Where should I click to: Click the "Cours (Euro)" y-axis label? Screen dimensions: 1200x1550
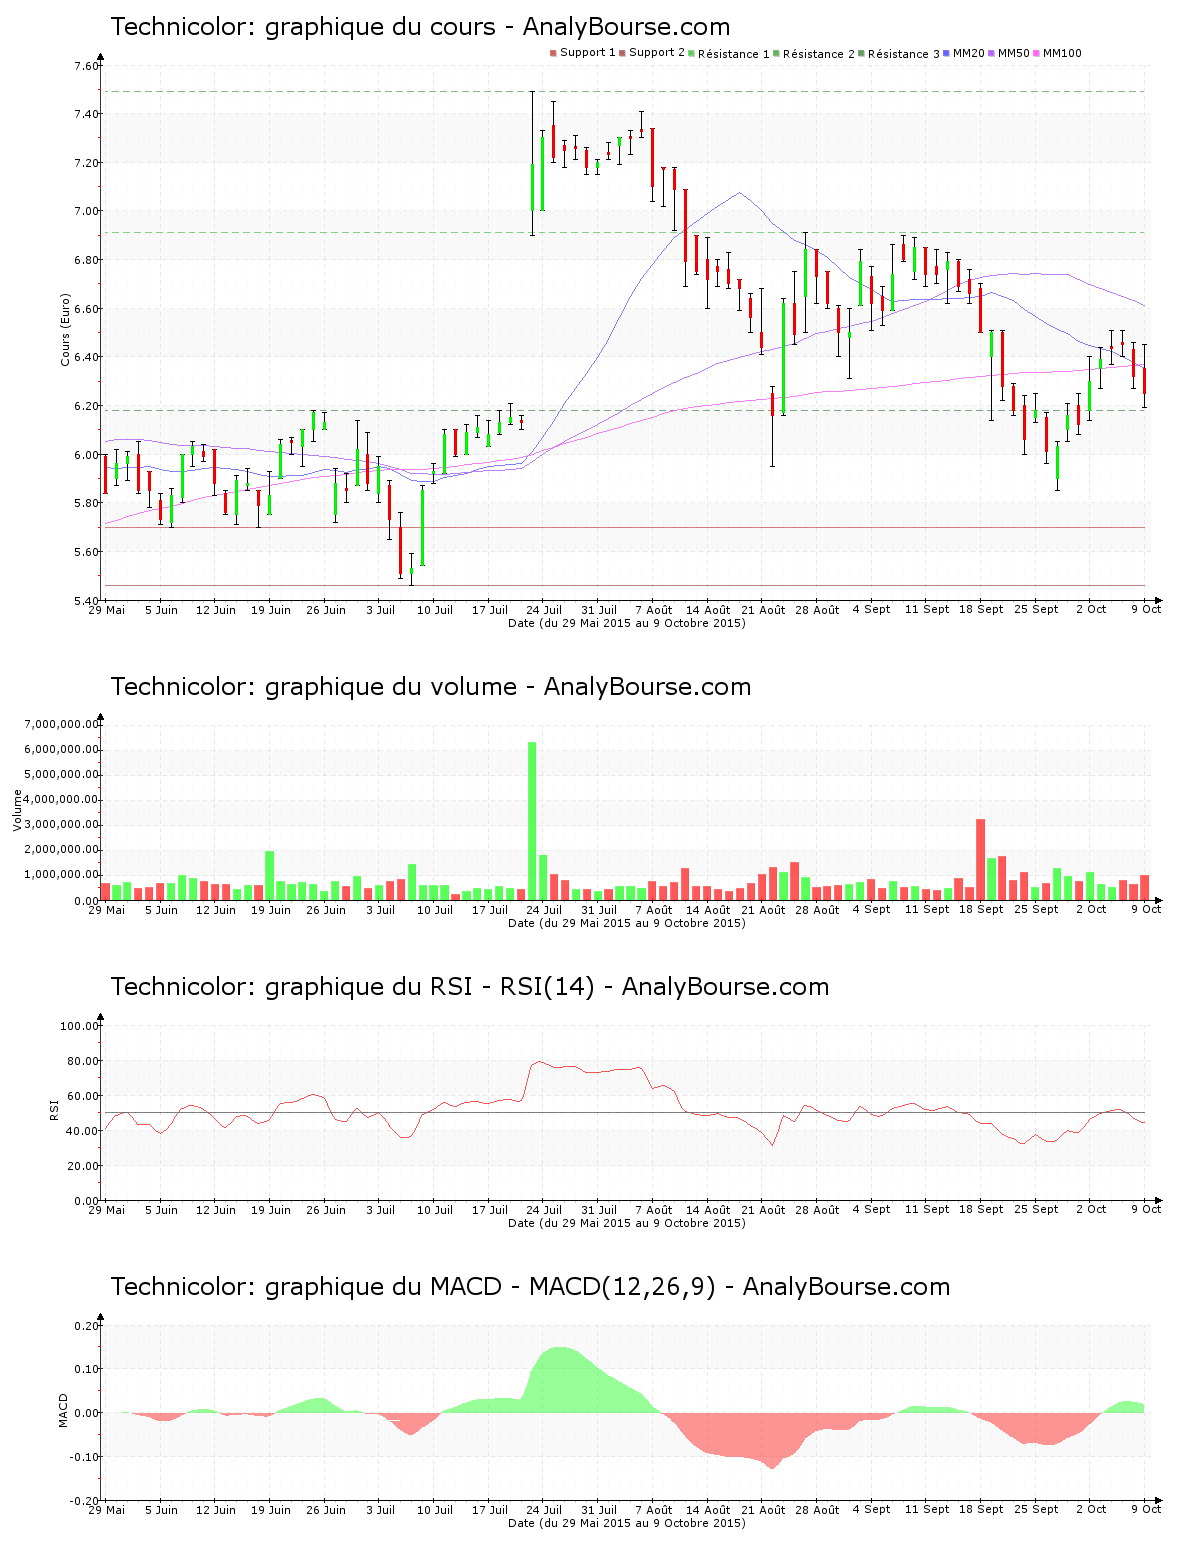coord(66,330)
